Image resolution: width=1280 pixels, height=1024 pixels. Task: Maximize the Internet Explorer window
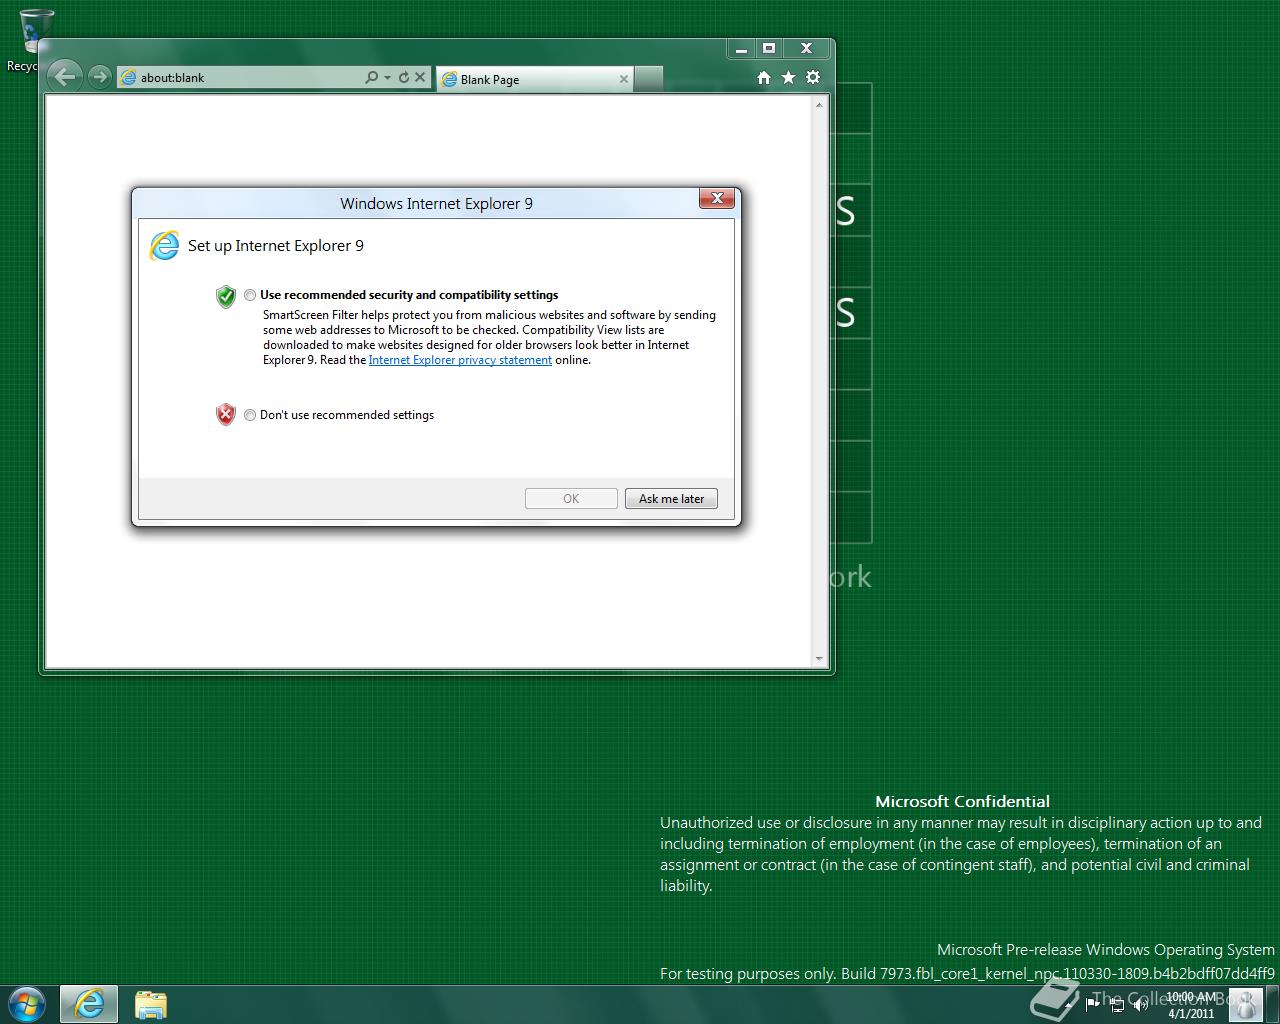[x=769, y=48]
